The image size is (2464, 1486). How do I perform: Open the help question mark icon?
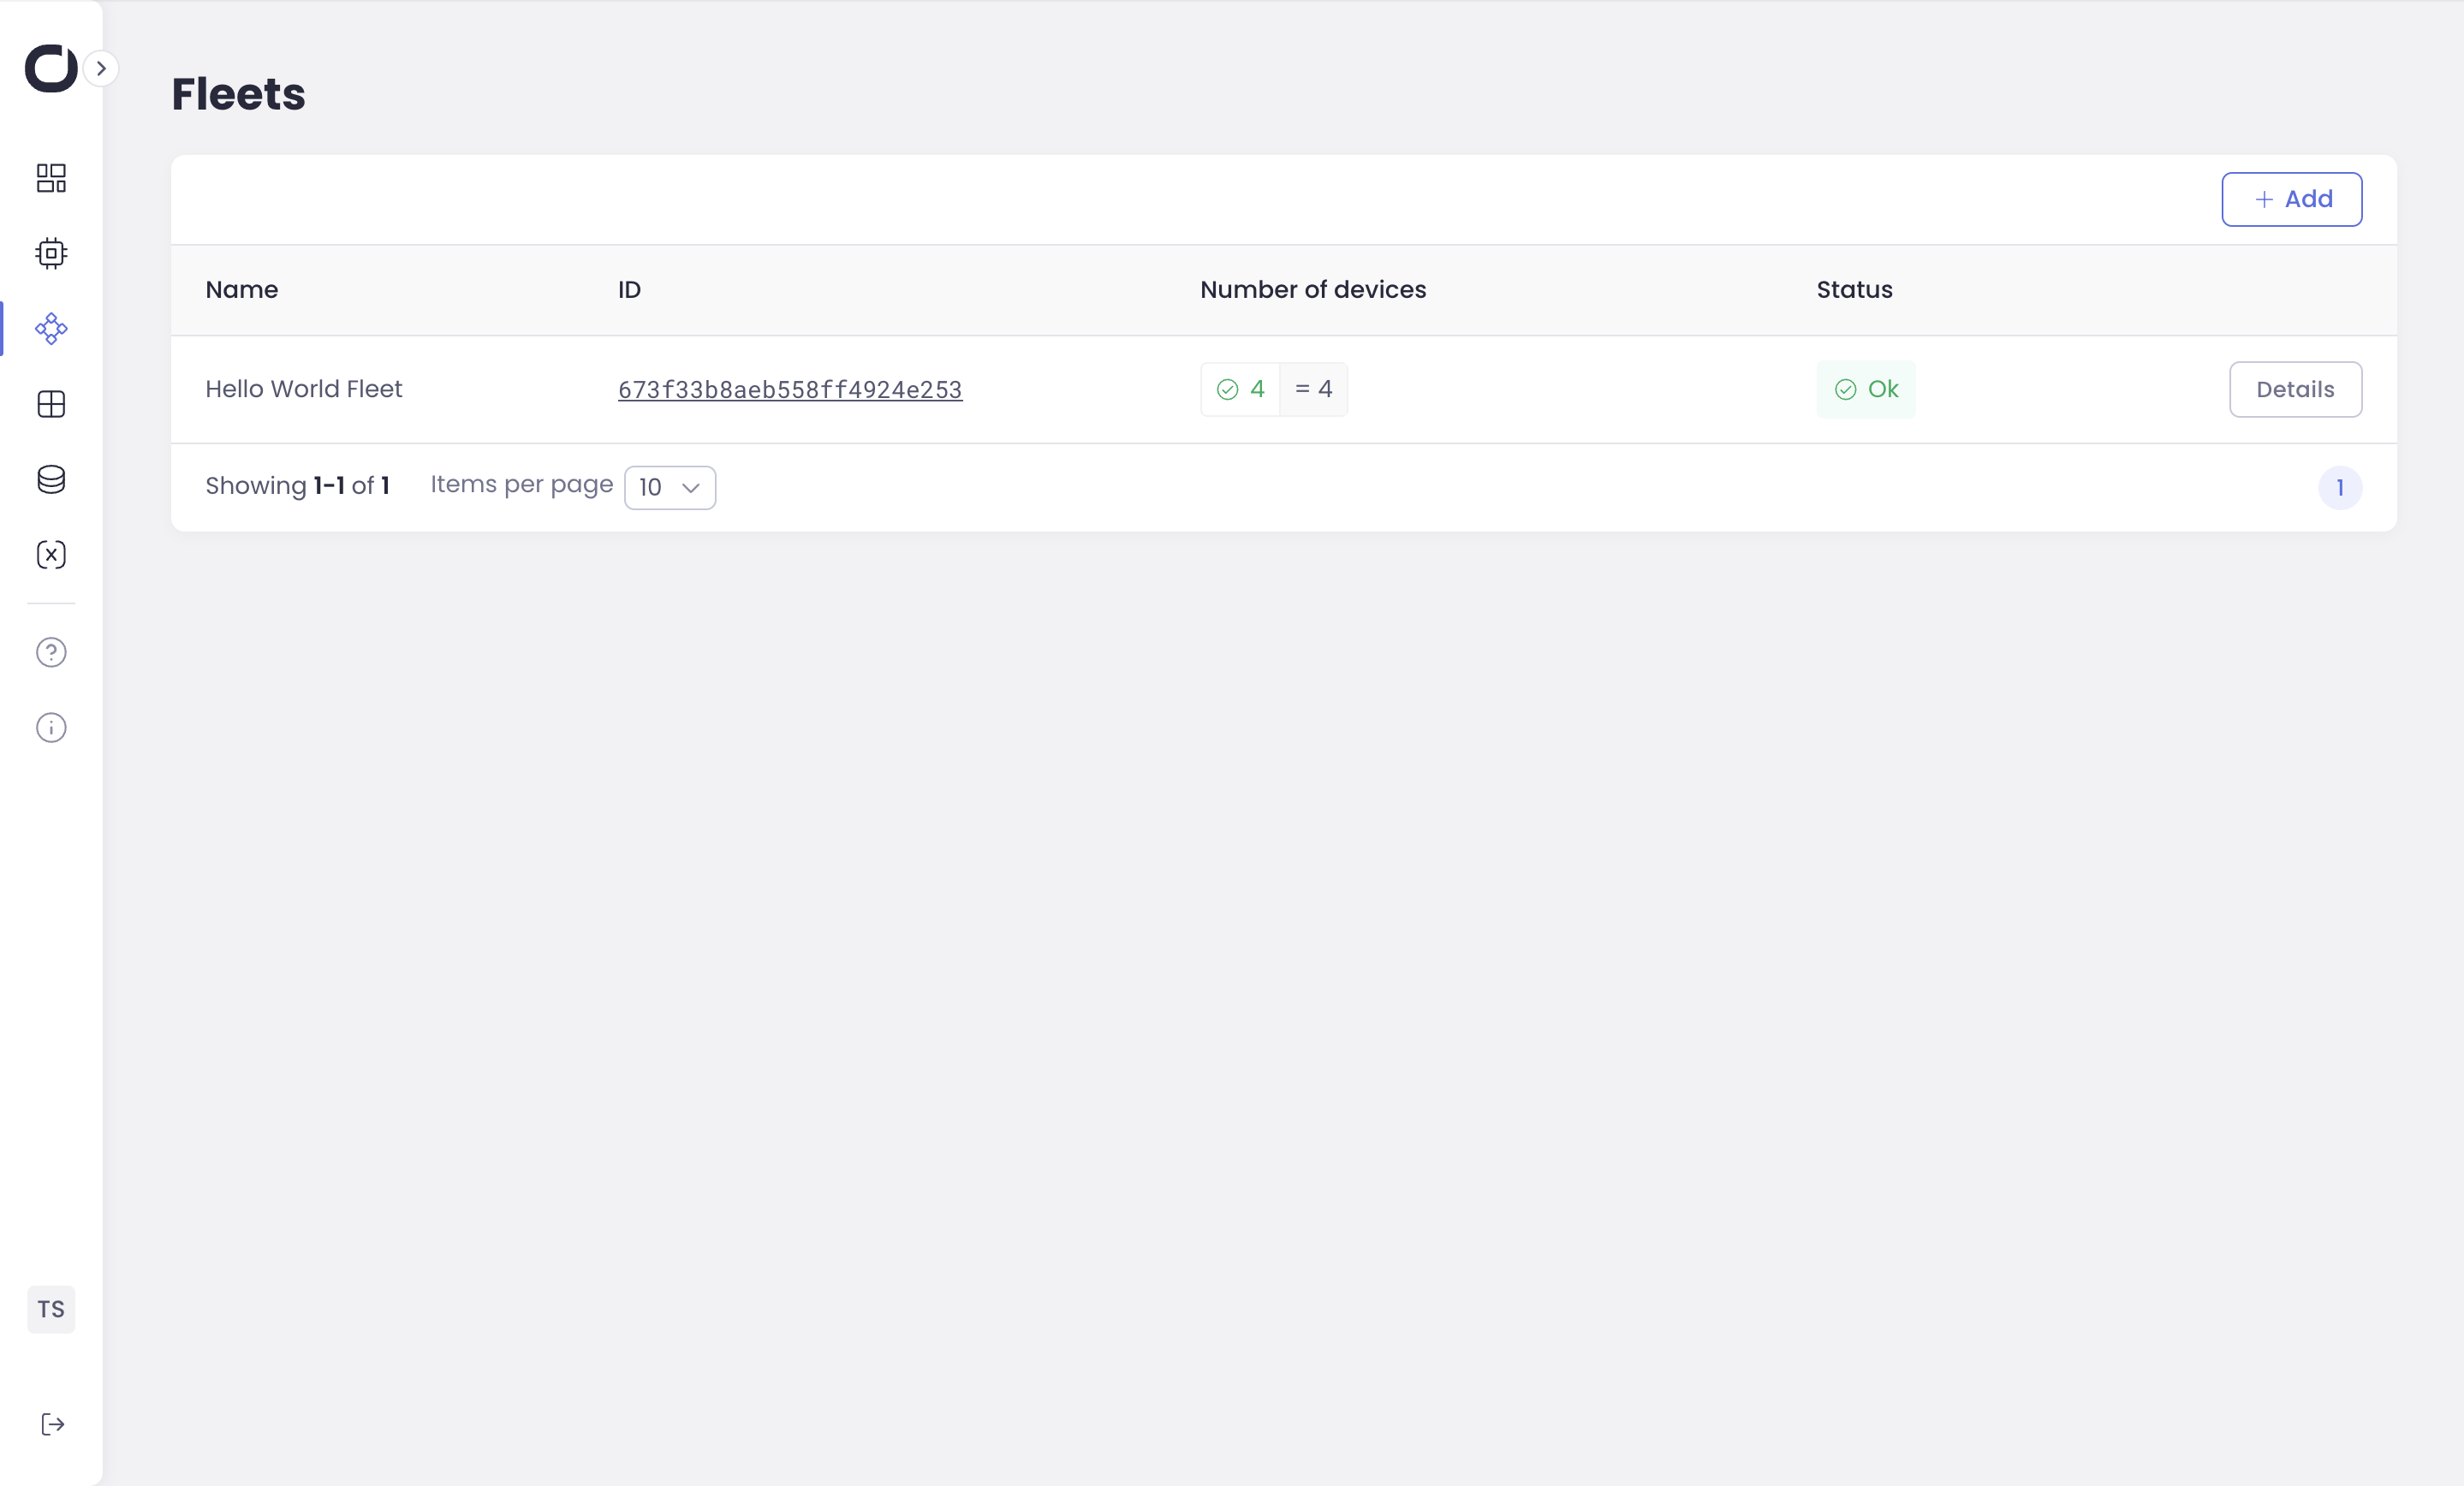click(51, 652)
